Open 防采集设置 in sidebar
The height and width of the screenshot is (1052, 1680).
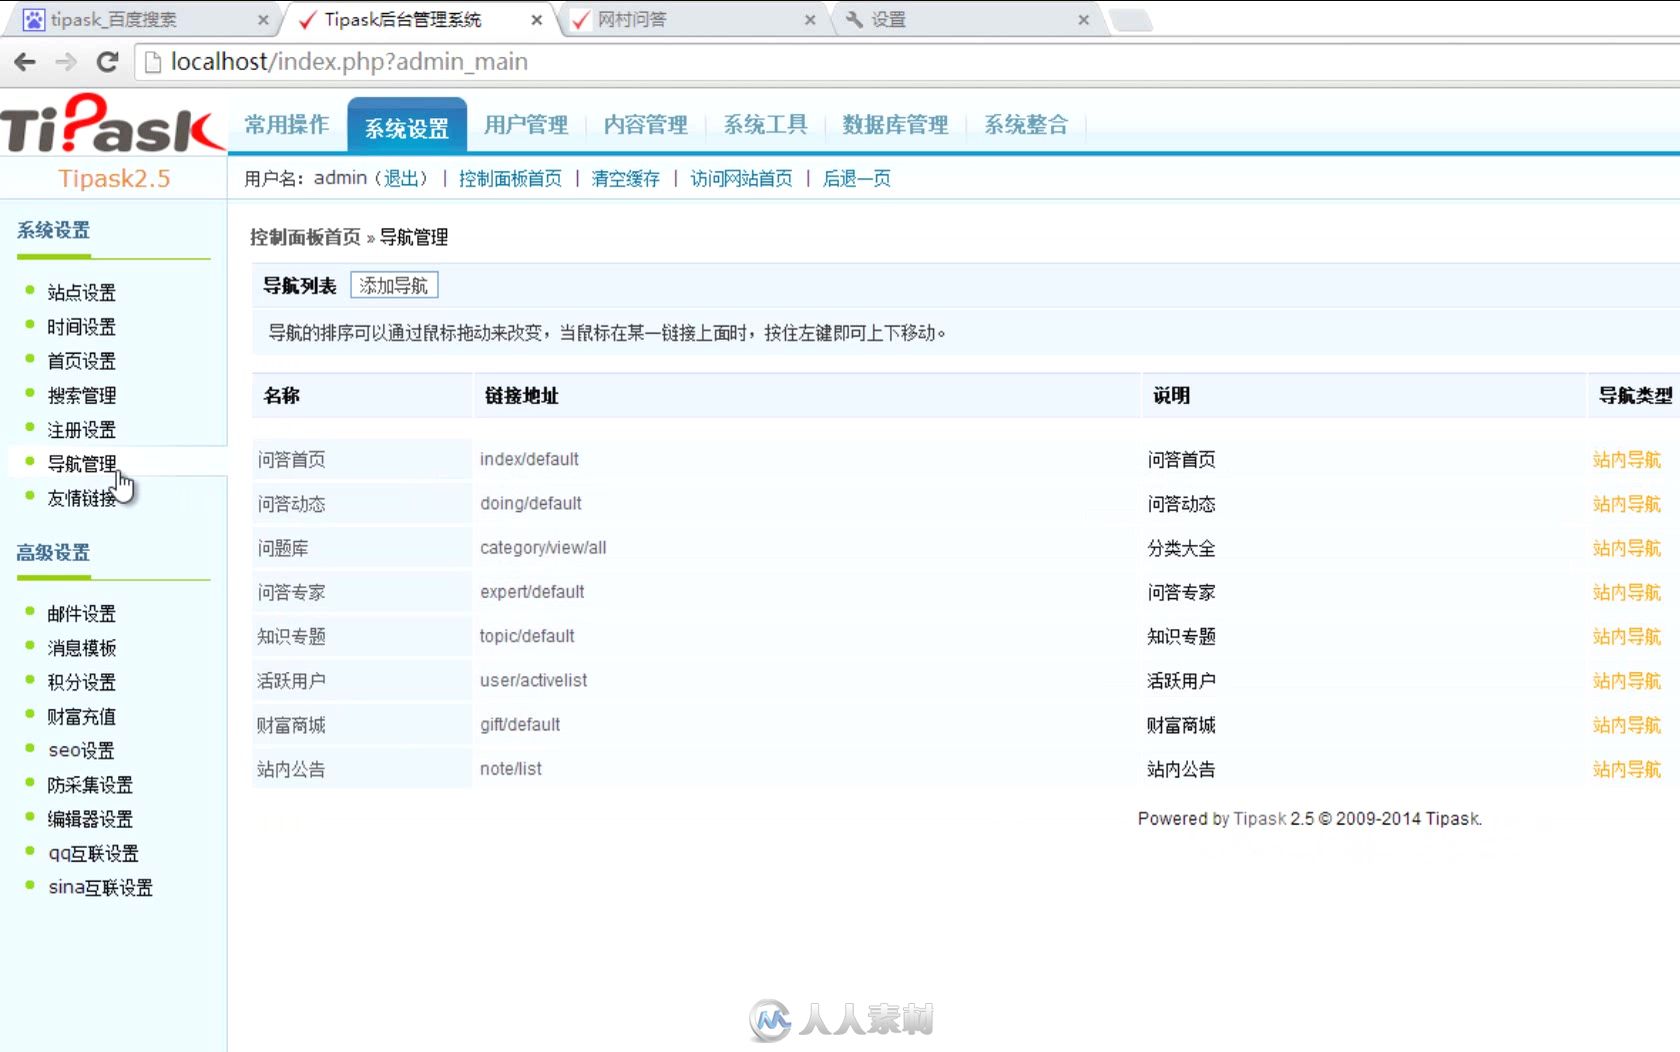(90, 785)
